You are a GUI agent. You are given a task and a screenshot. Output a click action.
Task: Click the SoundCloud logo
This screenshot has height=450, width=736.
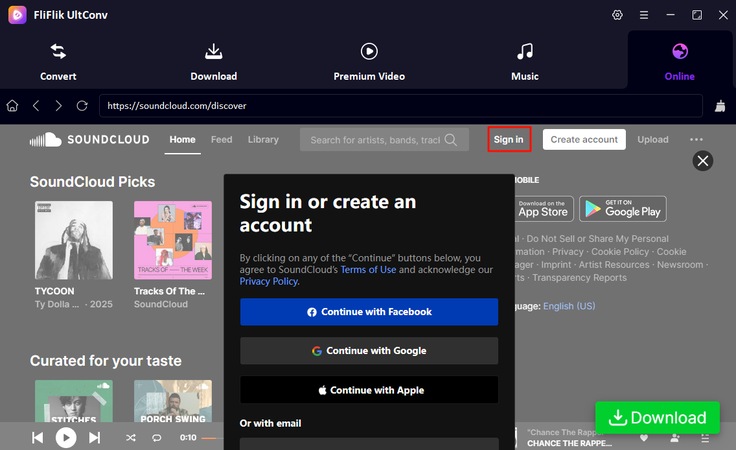pos(89,139)
